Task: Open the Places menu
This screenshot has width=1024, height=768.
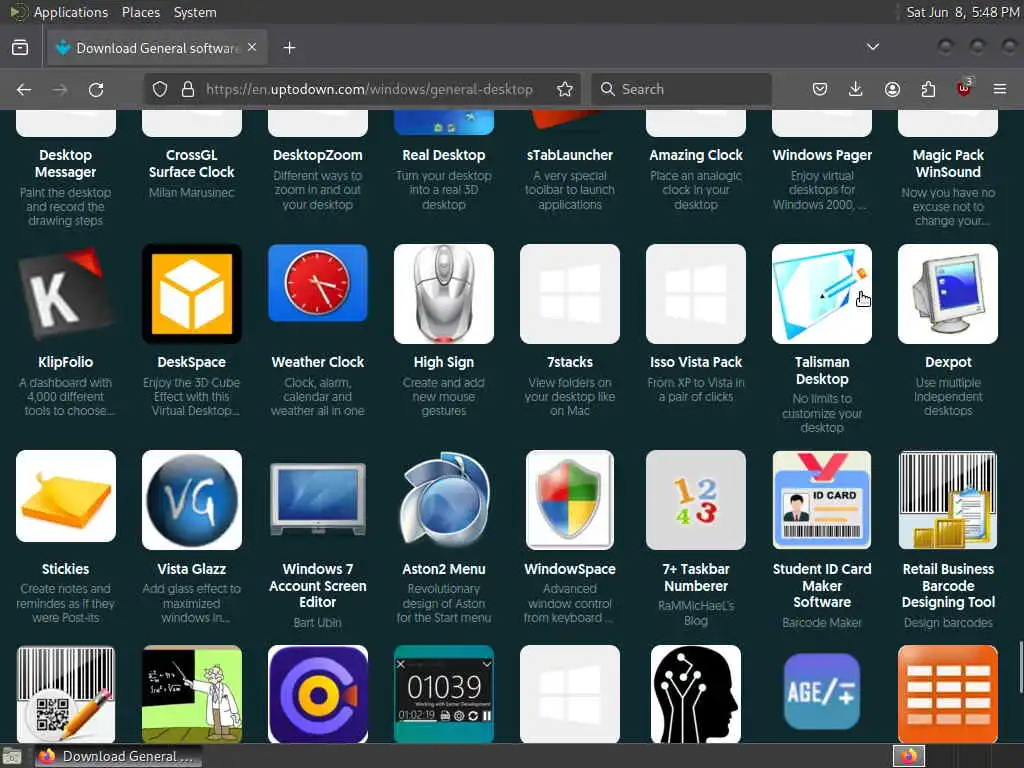Action: (140, 12)
